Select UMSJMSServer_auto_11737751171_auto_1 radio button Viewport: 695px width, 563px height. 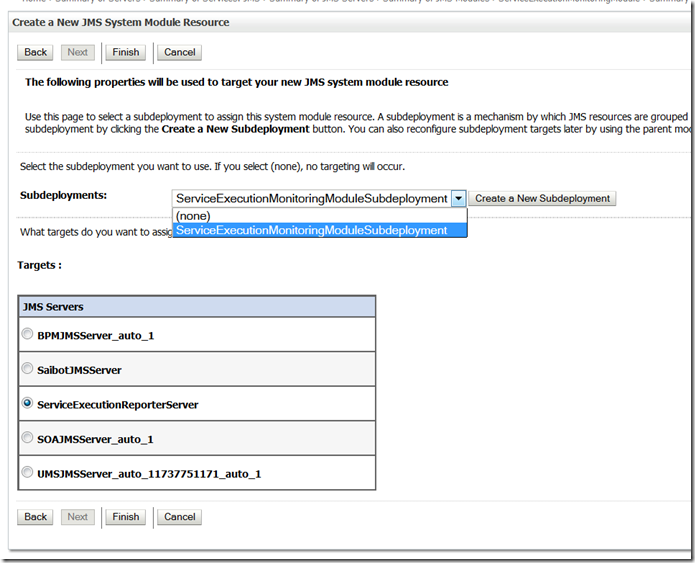point(27,472)
